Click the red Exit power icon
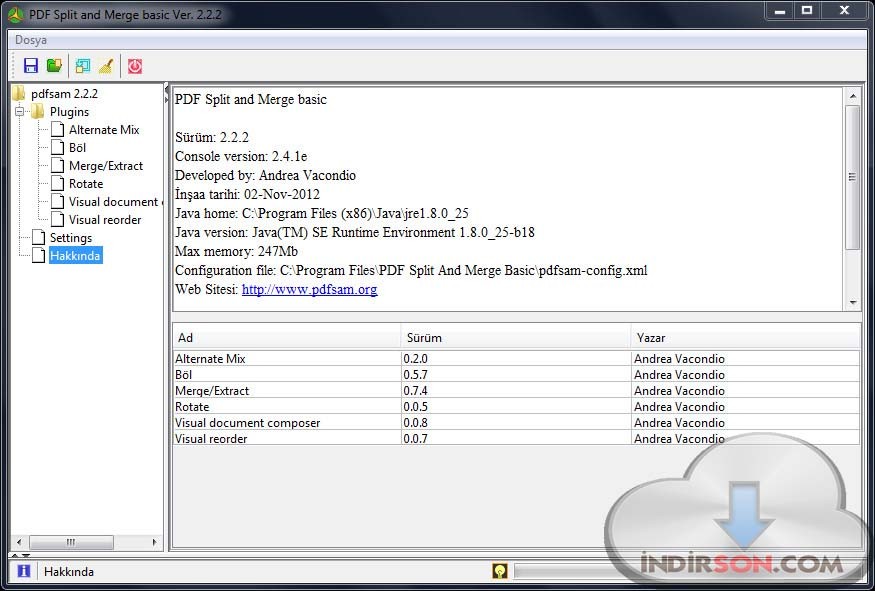The image size is (875, 591). pos(135,66)
